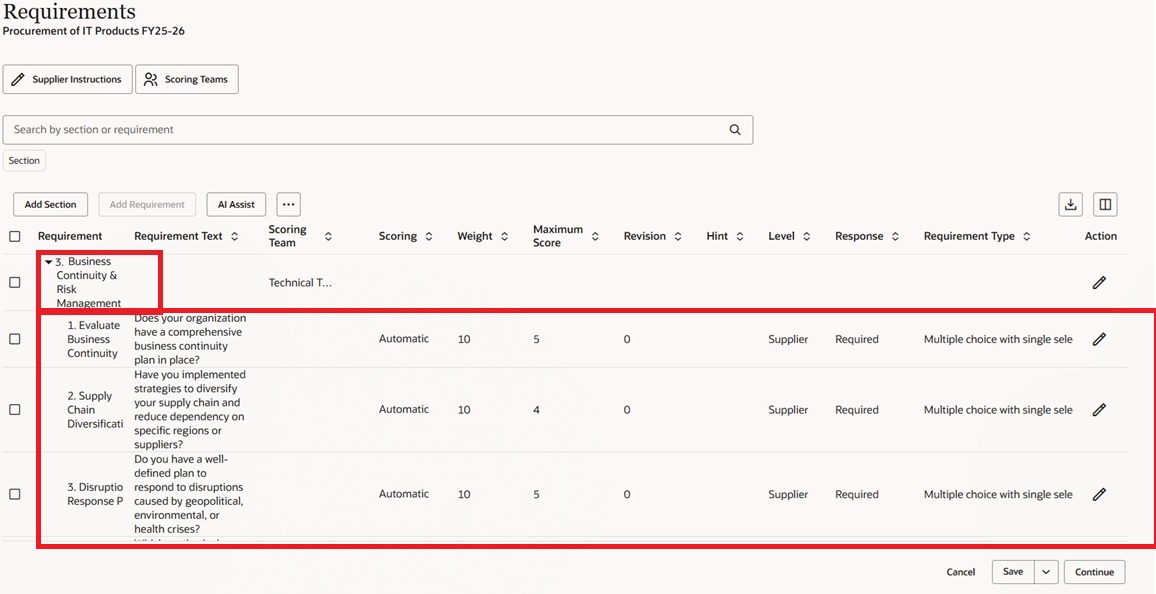Click the AI Assist button
This screenshot has width=1156, height=594.
pos(236,204)
